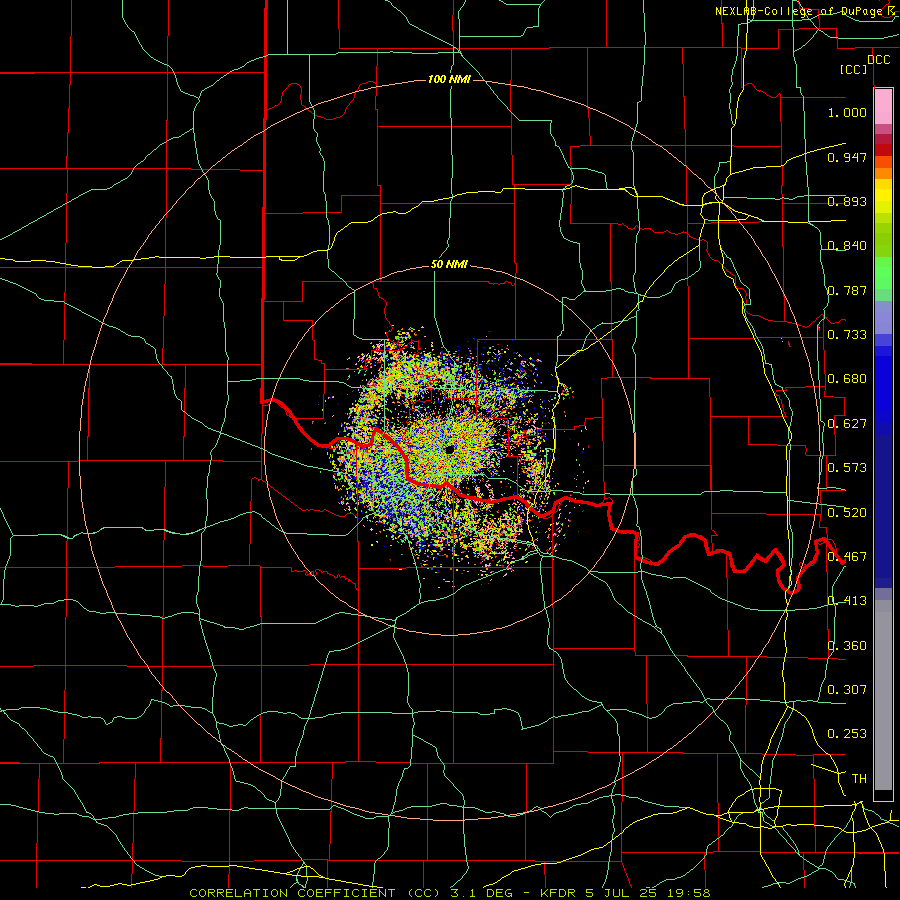This screenshot has width=900, height=900.
Task: Click the 0.360 scale value
Action: click(x=847, y=646)
